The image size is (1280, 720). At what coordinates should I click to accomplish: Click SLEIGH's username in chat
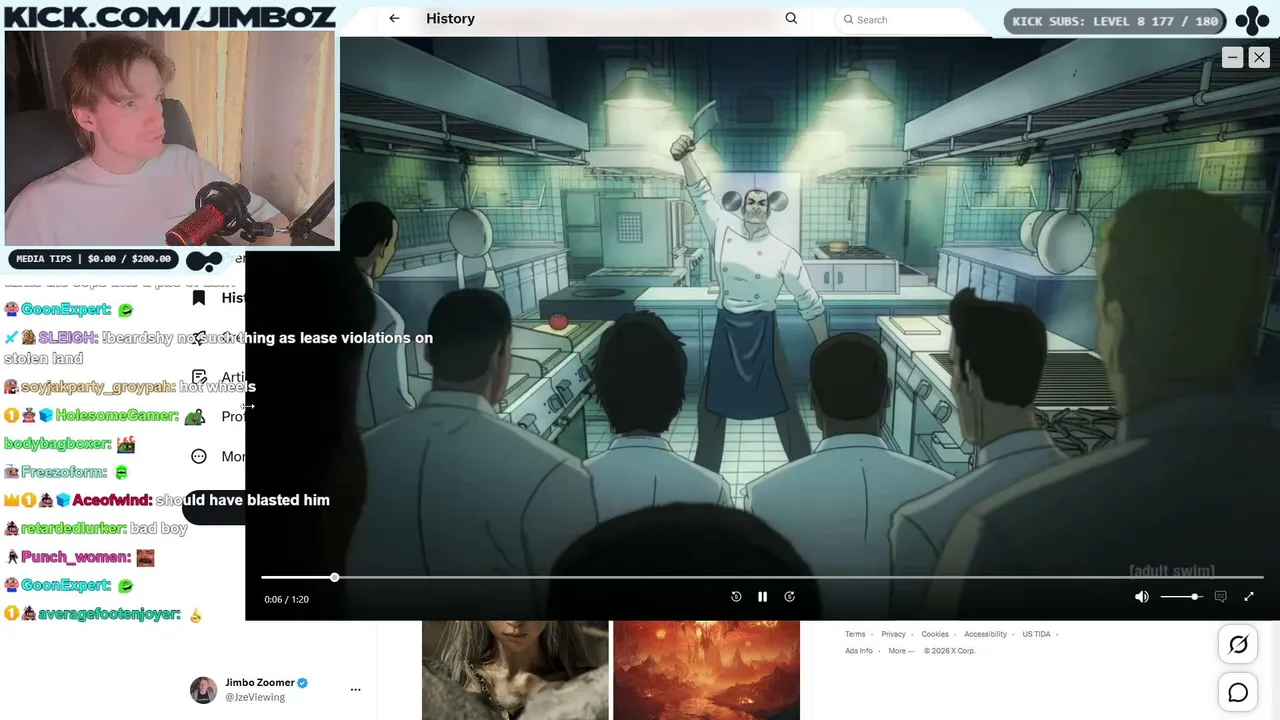pos(67,338)
